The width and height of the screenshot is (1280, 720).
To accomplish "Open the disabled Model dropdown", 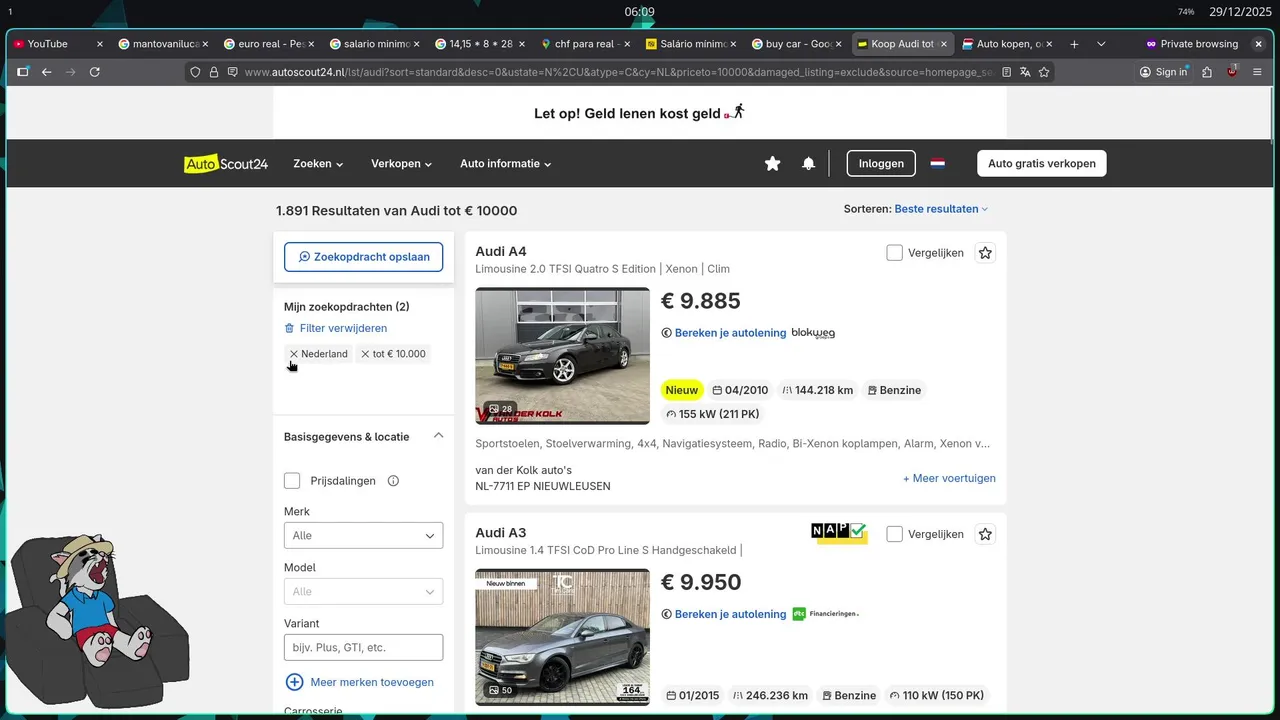I will point(363,592).
